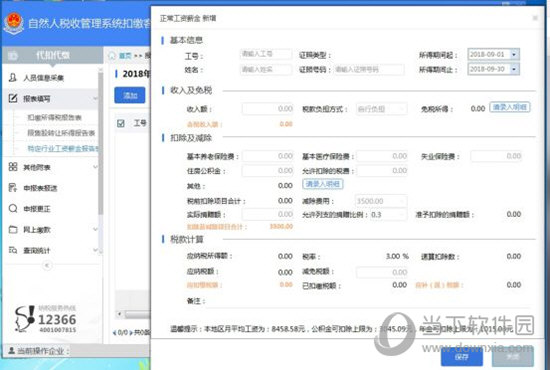
Task: Click the blue 添加 button
Action: click(130, 95)
